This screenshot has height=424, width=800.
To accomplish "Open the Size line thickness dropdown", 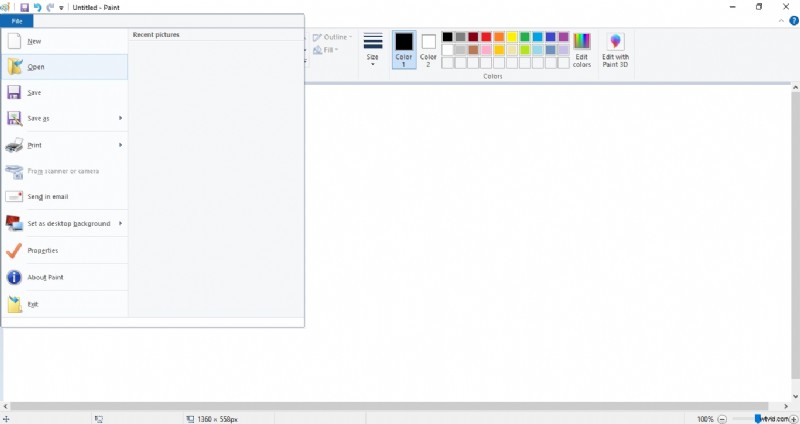I will coord(373,49).
